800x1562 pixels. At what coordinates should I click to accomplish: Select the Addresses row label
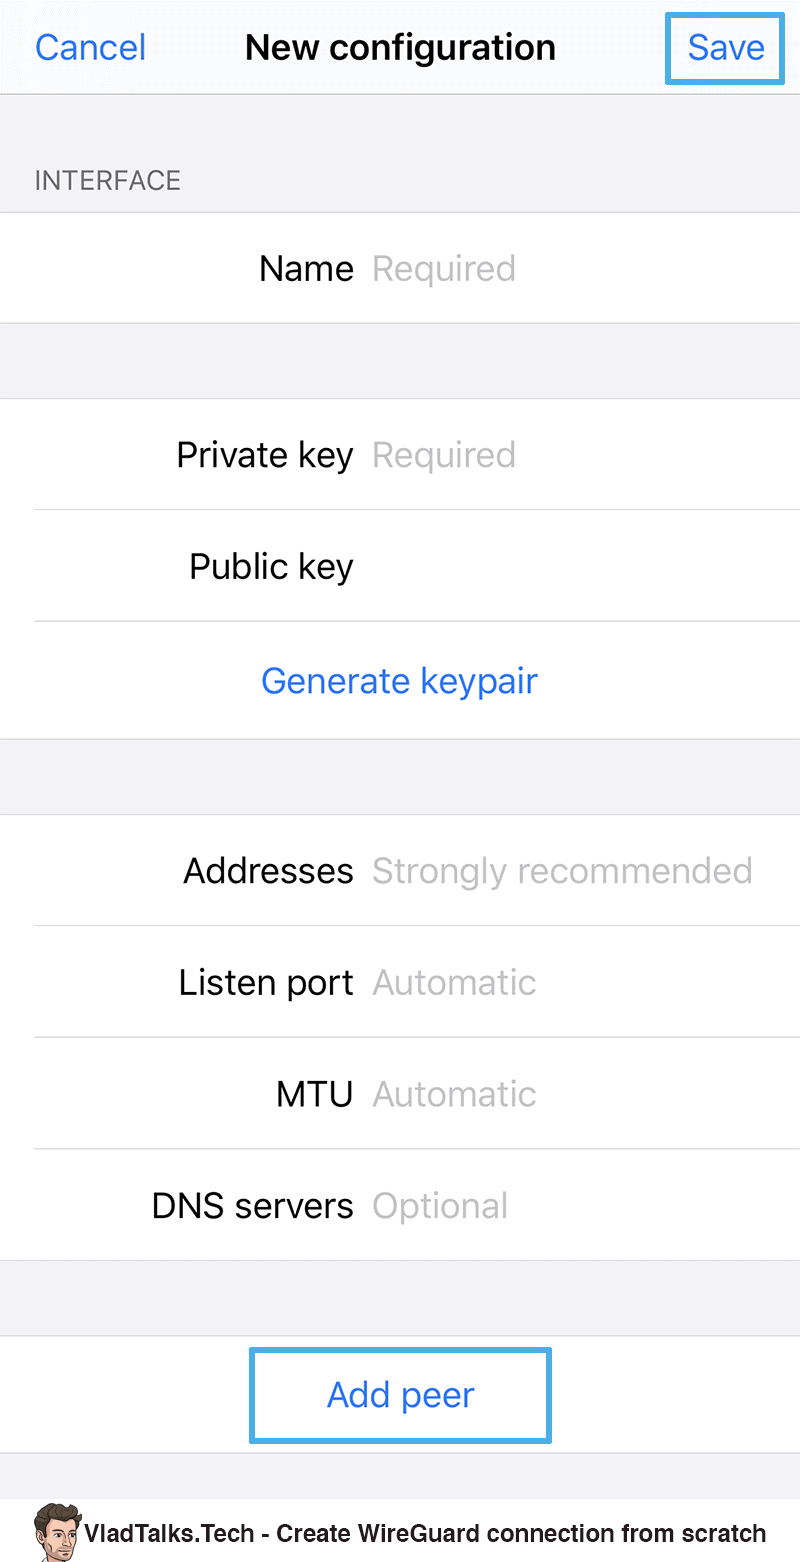pos(268,870)
